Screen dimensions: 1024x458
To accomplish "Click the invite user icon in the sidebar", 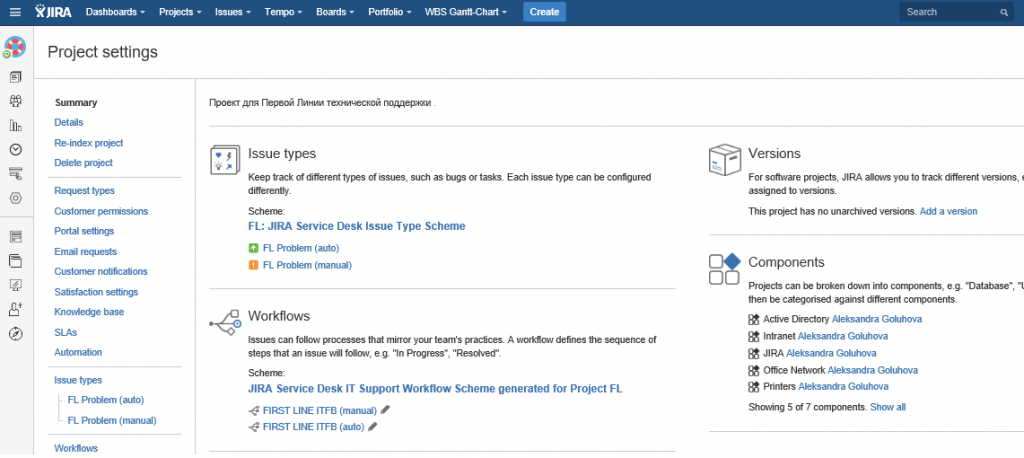I will (x=16, y=309).
